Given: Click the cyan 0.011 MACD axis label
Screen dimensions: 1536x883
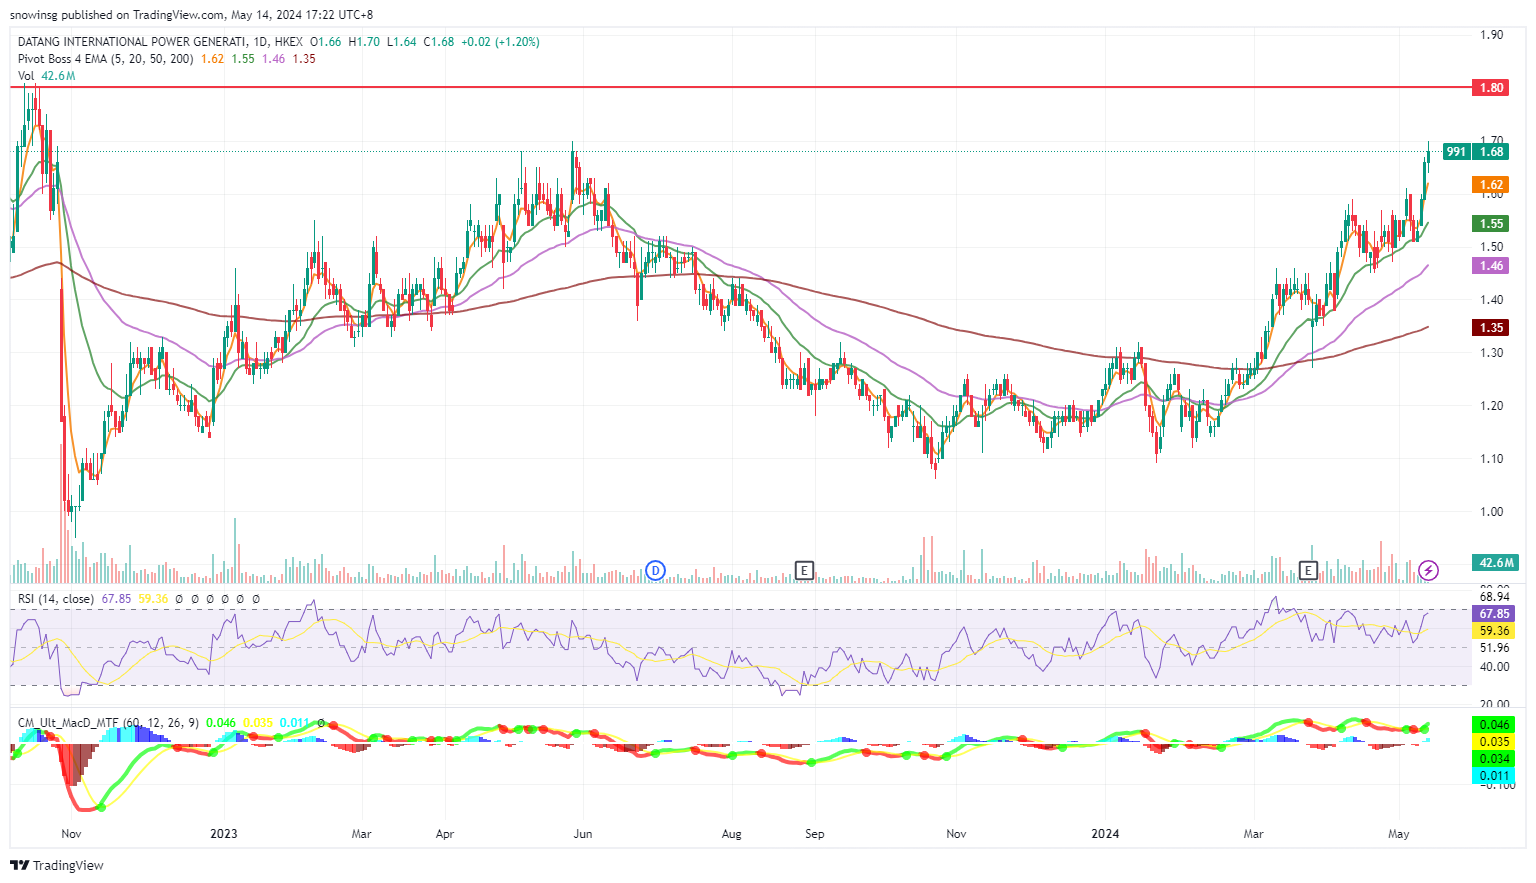Looking at the screenshot, I should point(1494,776).
